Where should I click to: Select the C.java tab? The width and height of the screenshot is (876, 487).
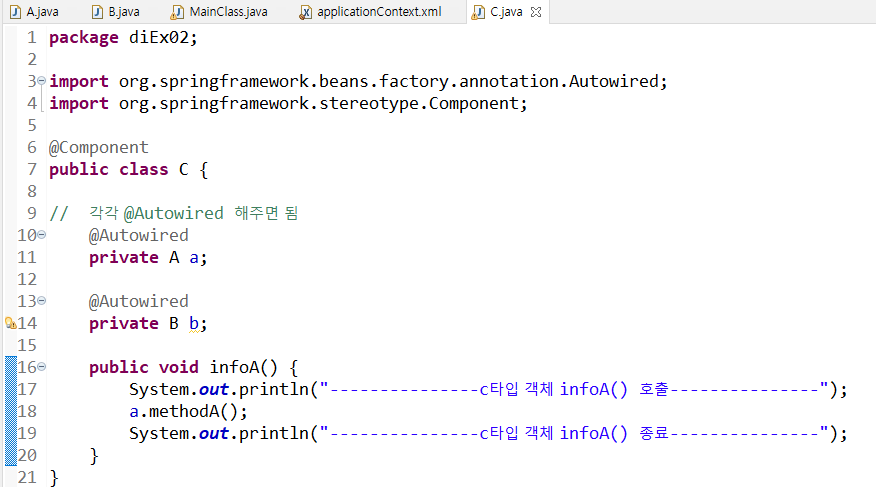[506, 12]
